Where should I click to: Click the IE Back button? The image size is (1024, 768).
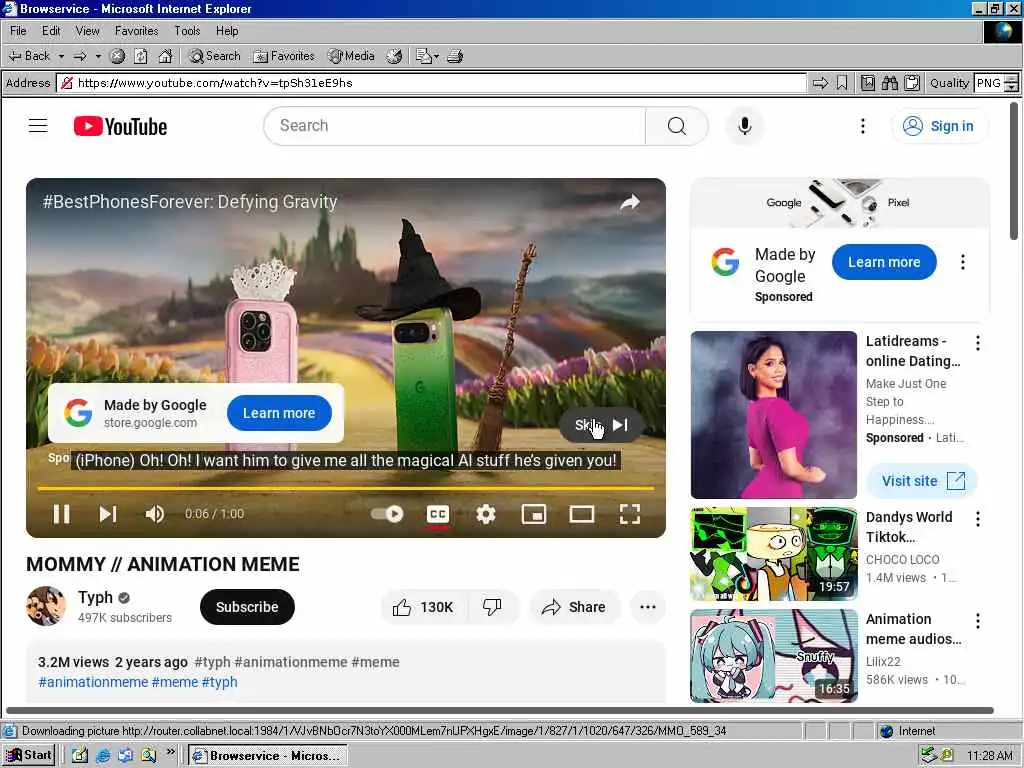click(x=29, y=56)
